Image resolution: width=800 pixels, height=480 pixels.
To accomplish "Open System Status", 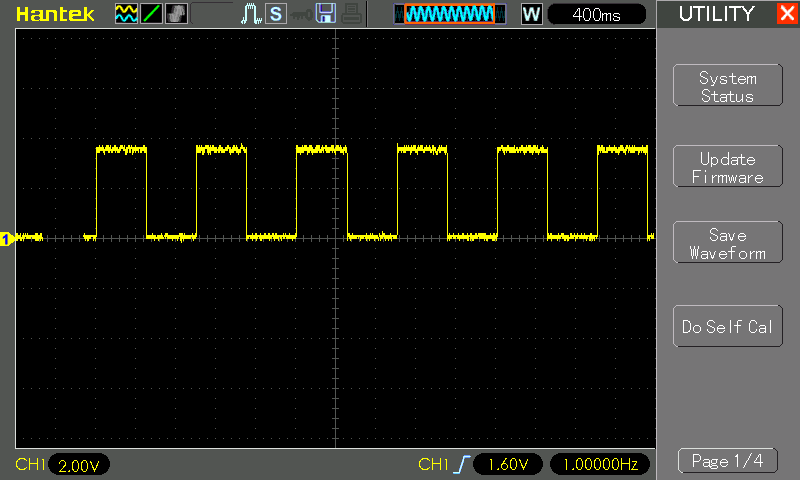I will (727, 87).
